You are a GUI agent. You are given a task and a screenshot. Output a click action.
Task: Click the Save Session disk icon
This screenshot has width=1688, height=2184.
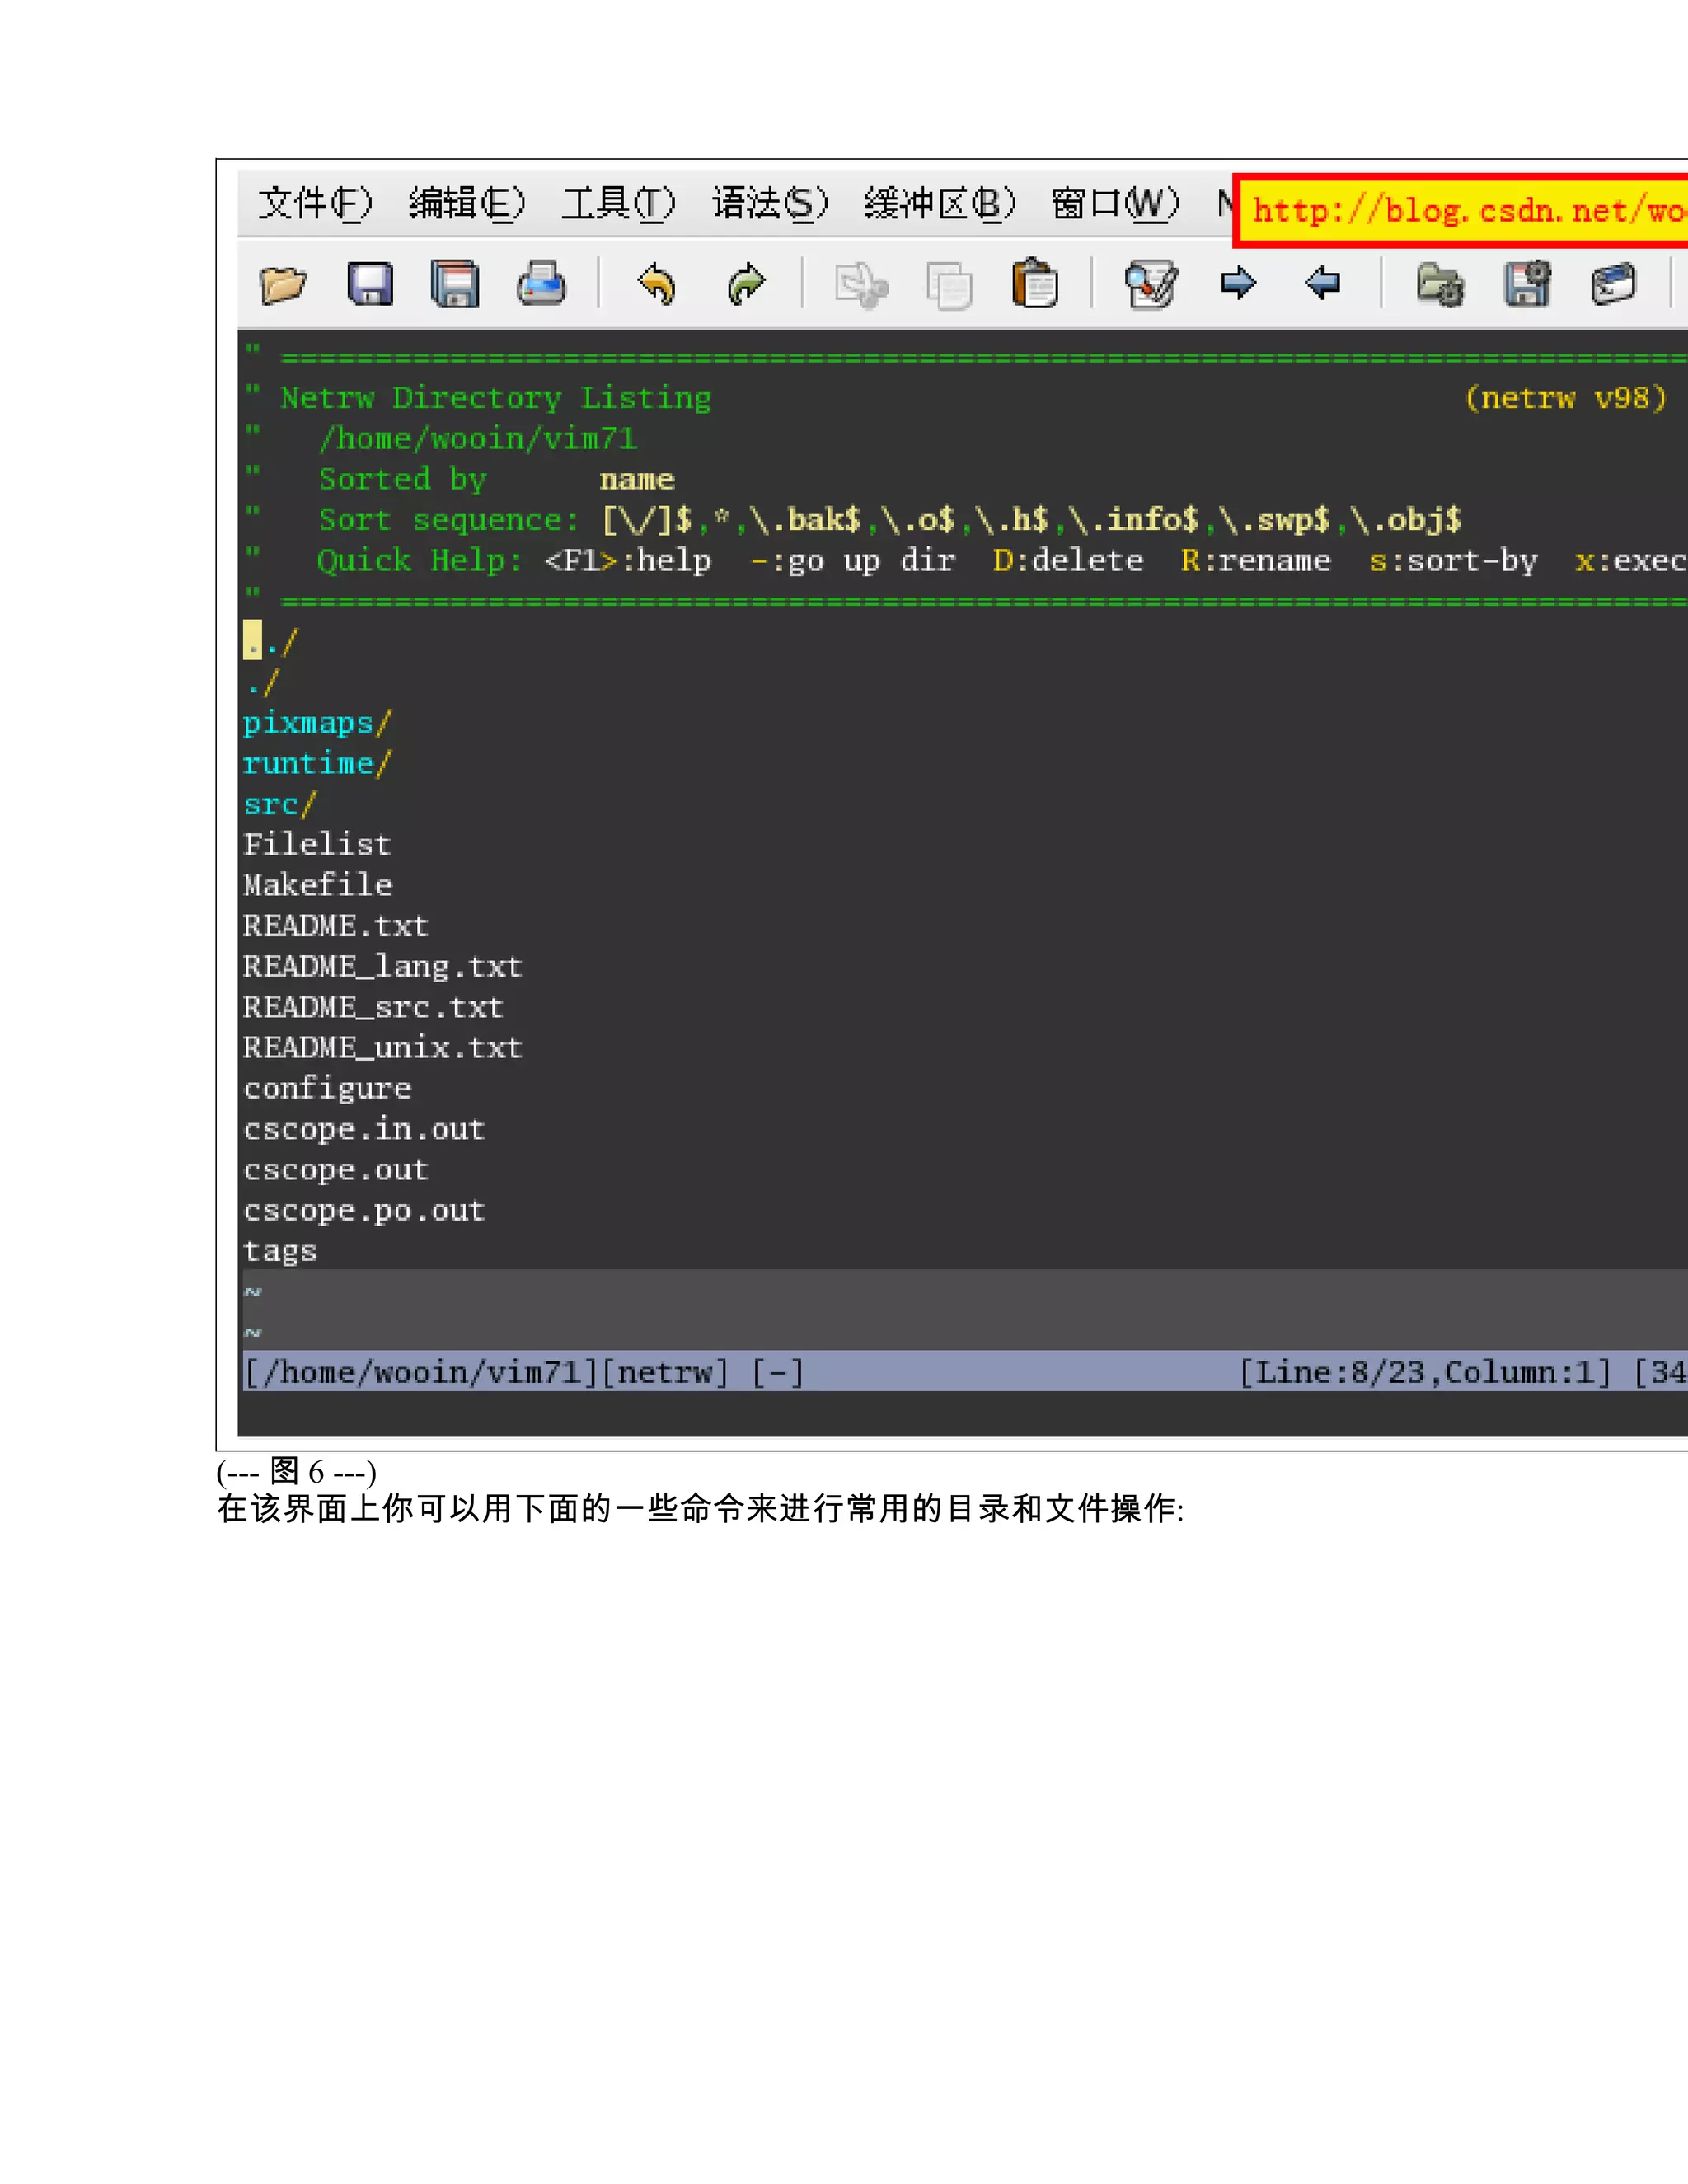1527,285
